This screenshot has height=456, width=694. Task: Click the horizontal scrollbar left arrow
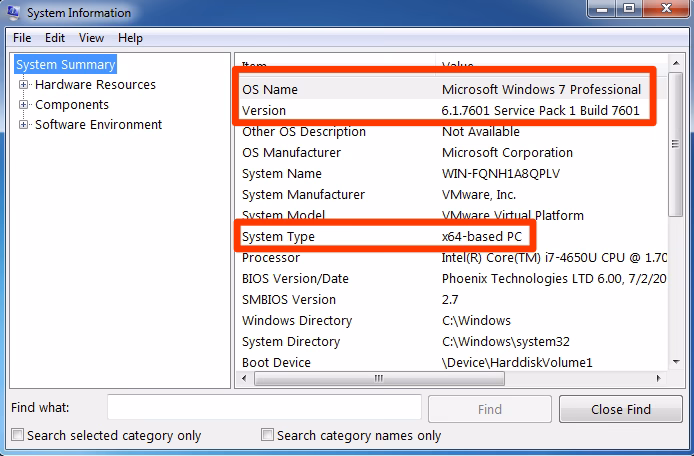coord(243,379)
